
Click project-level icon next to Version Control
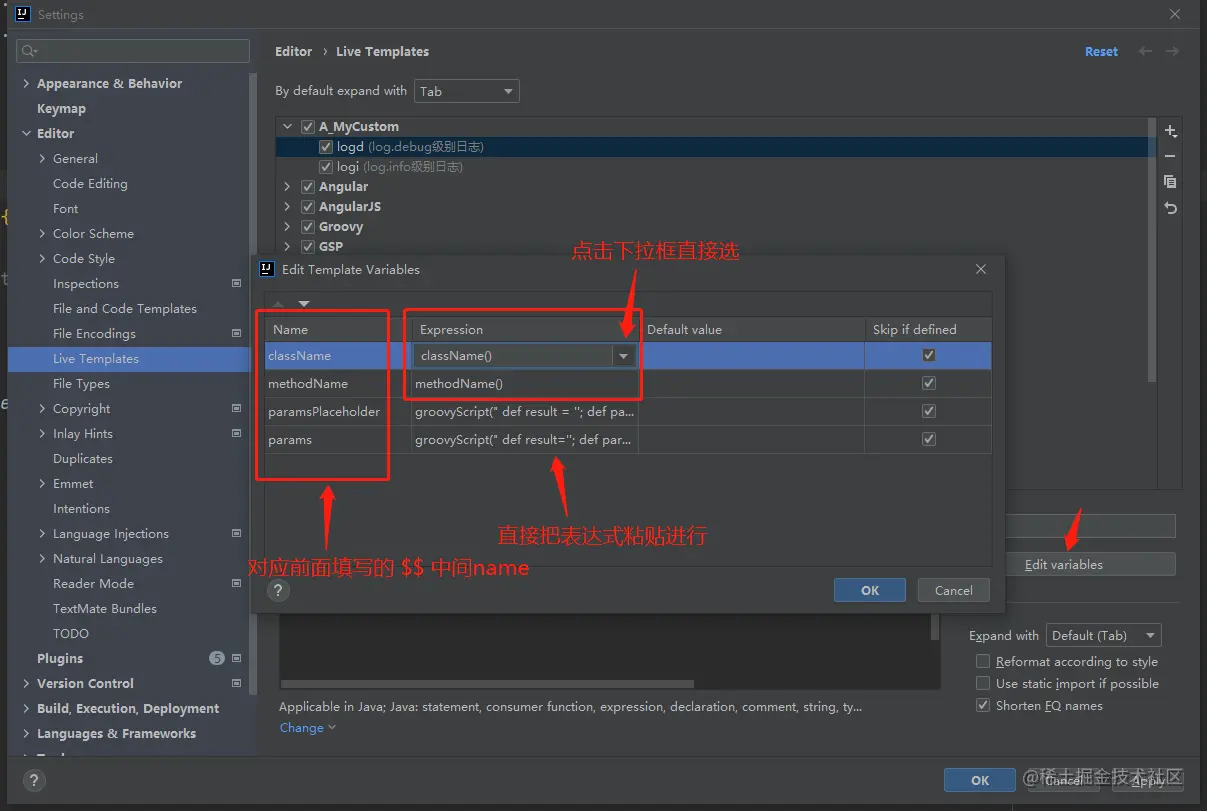pyautogui.click(x=237, y=684)
